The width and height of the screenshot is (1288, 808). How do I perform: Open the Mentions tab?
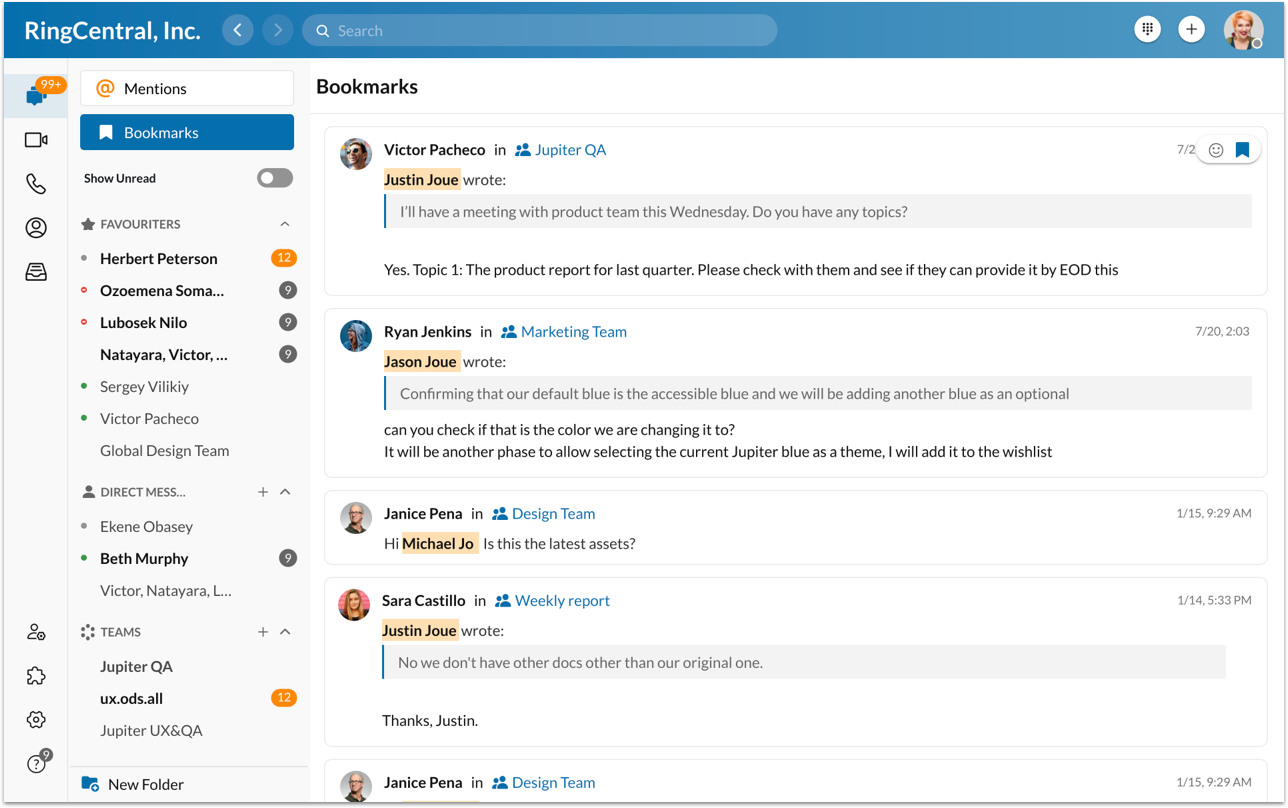pos(187,88)
